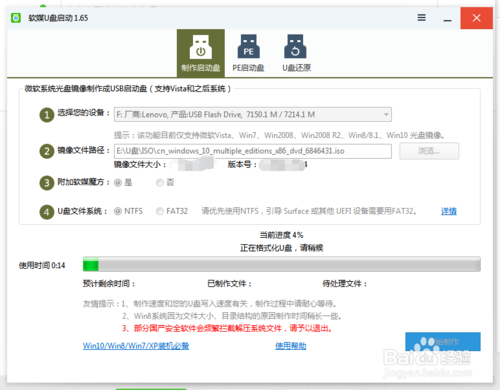Open the Win10/Win8/Win7/XP装机必备 link
The width and height of the screenshot is (500, 390).
click(x=136, y=346)
